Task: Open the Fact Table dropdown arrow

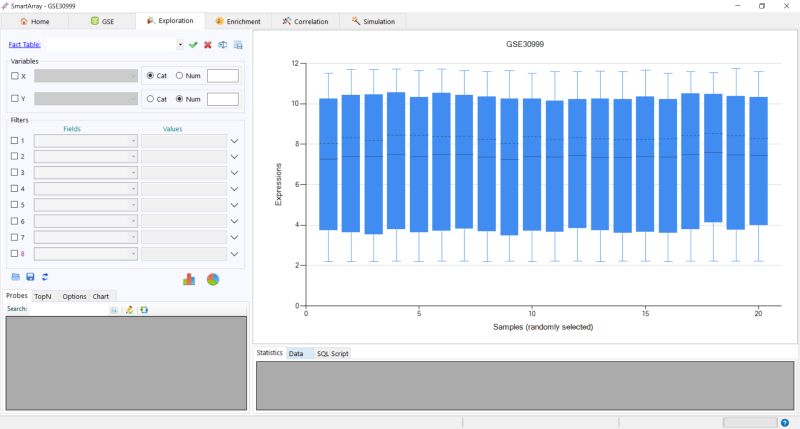Action: pyautogui.click(x=180, y=45)
